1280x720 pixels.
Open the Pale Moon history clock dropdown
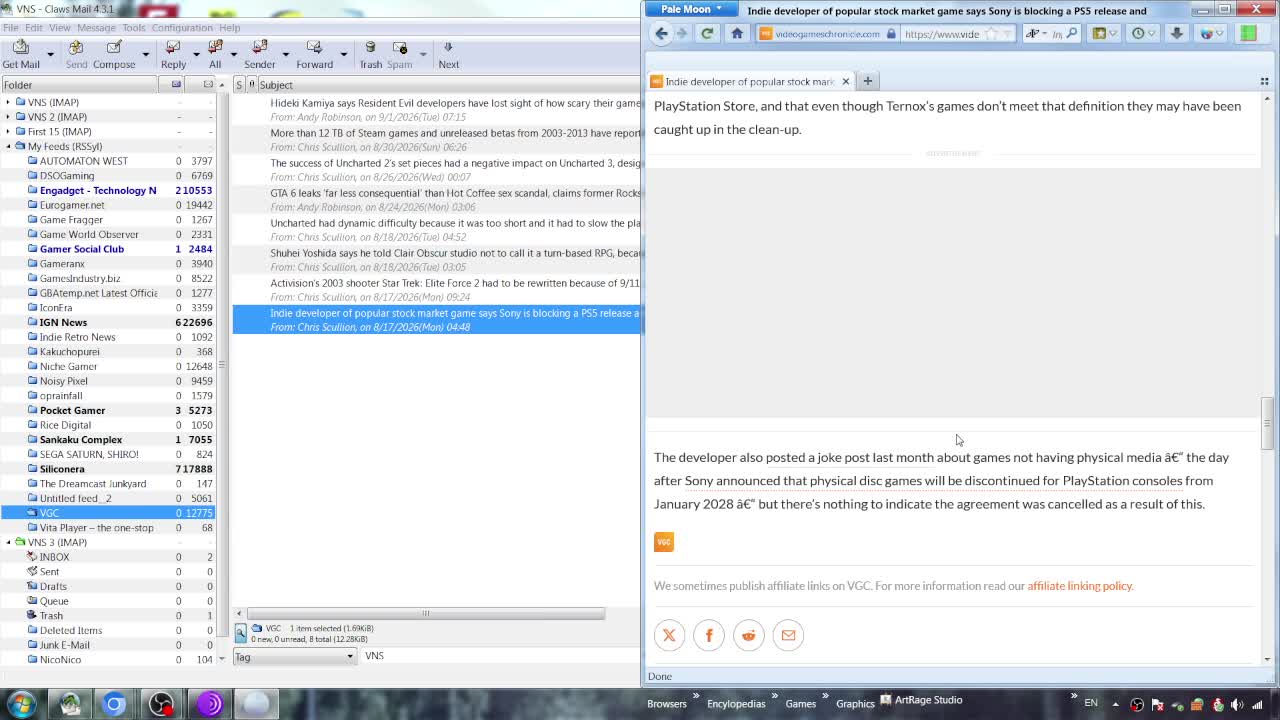[1143, 33]
